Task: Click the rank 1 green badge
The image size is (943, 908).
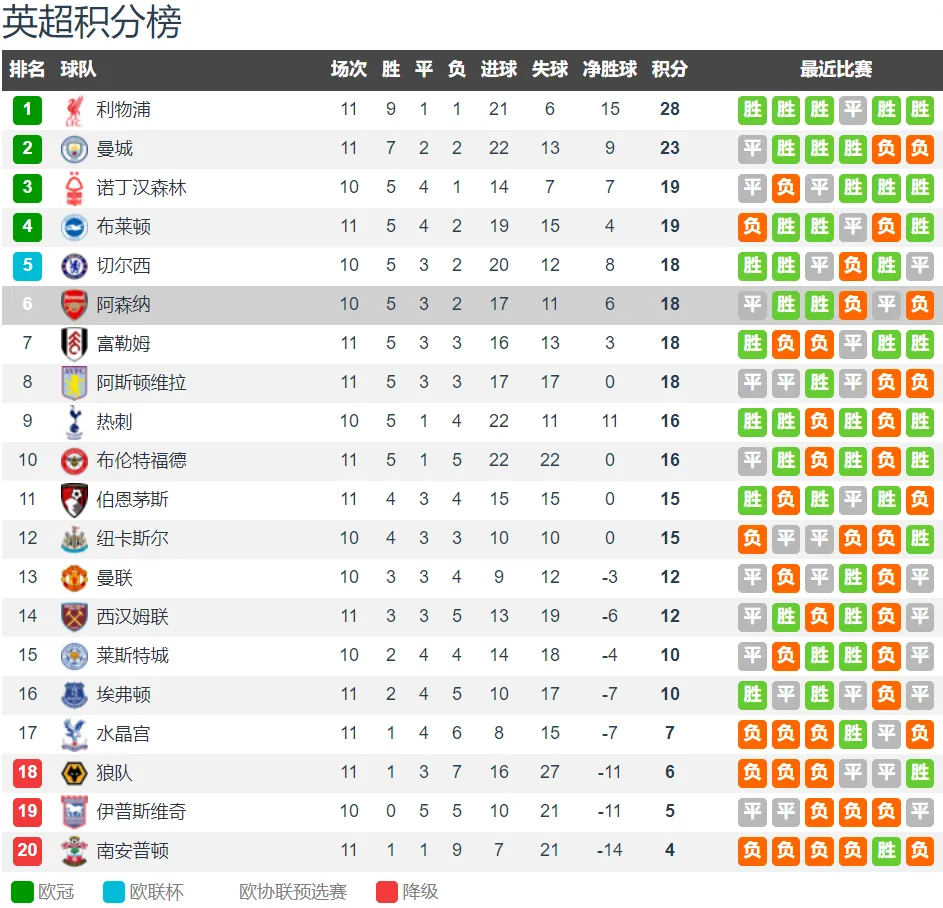Action: (27, 110)
